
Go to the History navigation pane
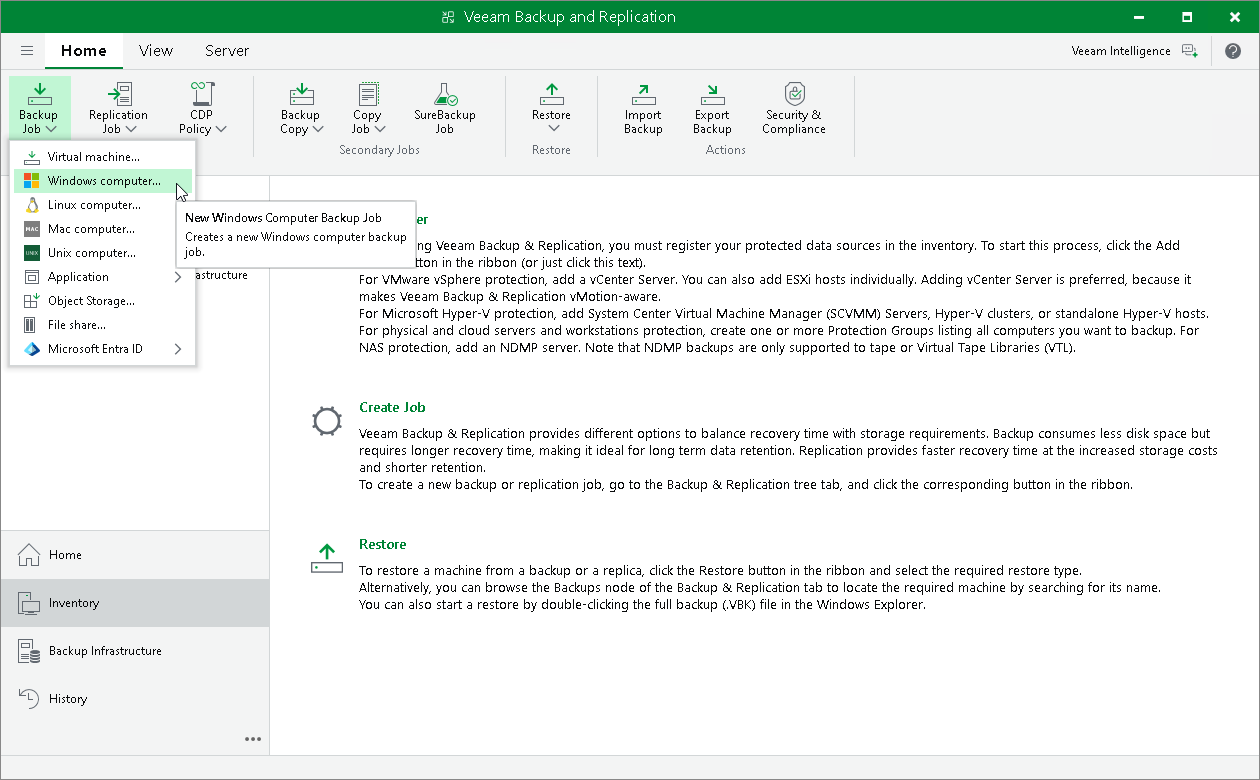pyautogui.click(x=135, y=699)
